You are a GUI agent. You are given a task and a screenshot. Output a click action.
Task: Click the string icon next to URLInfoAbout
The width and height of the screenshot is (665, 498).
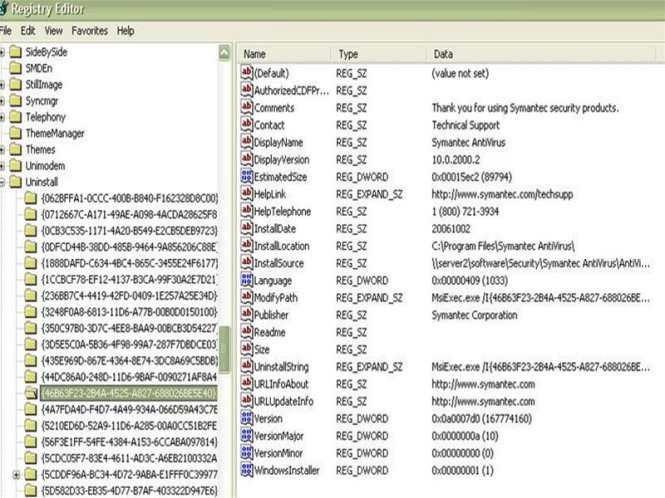(x=246, y=384)
